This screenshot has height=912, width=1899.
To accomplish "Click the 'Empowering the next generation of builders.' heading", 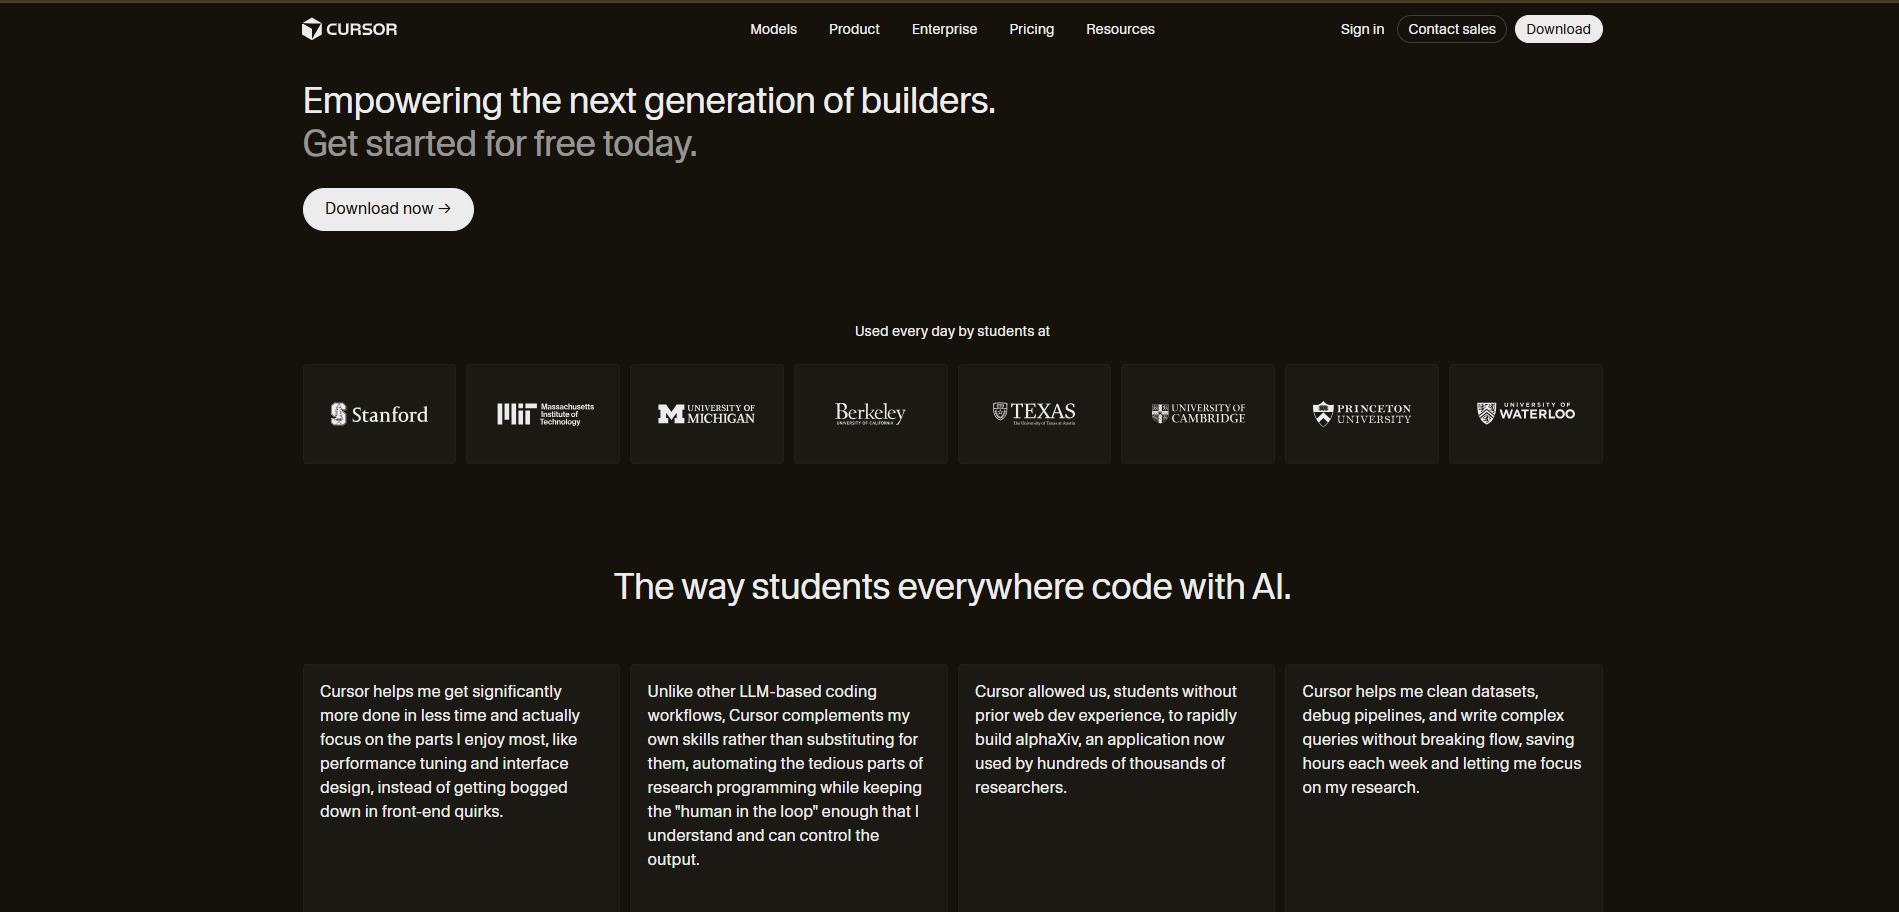I will (649, 101).
